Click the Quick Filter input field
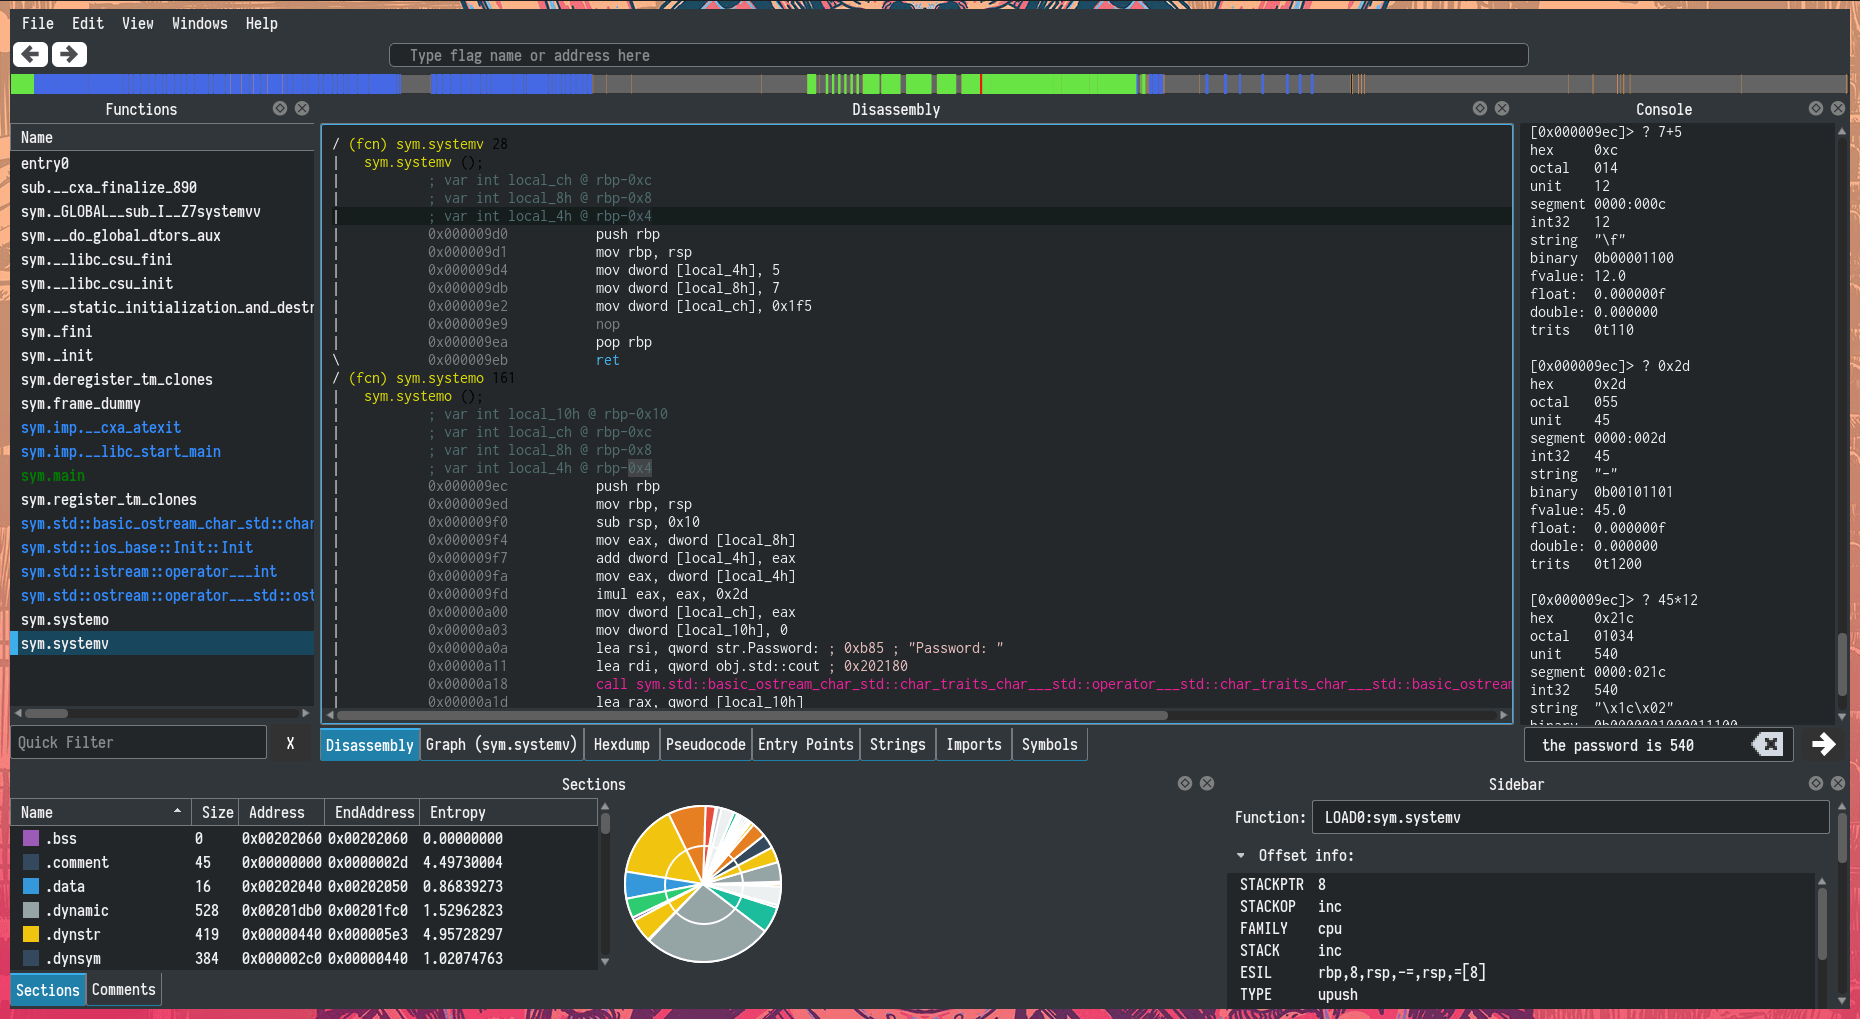Image resolution: width=1860 pixels, height=1019 pixels. pyautogui.click(x=139, y=742)
